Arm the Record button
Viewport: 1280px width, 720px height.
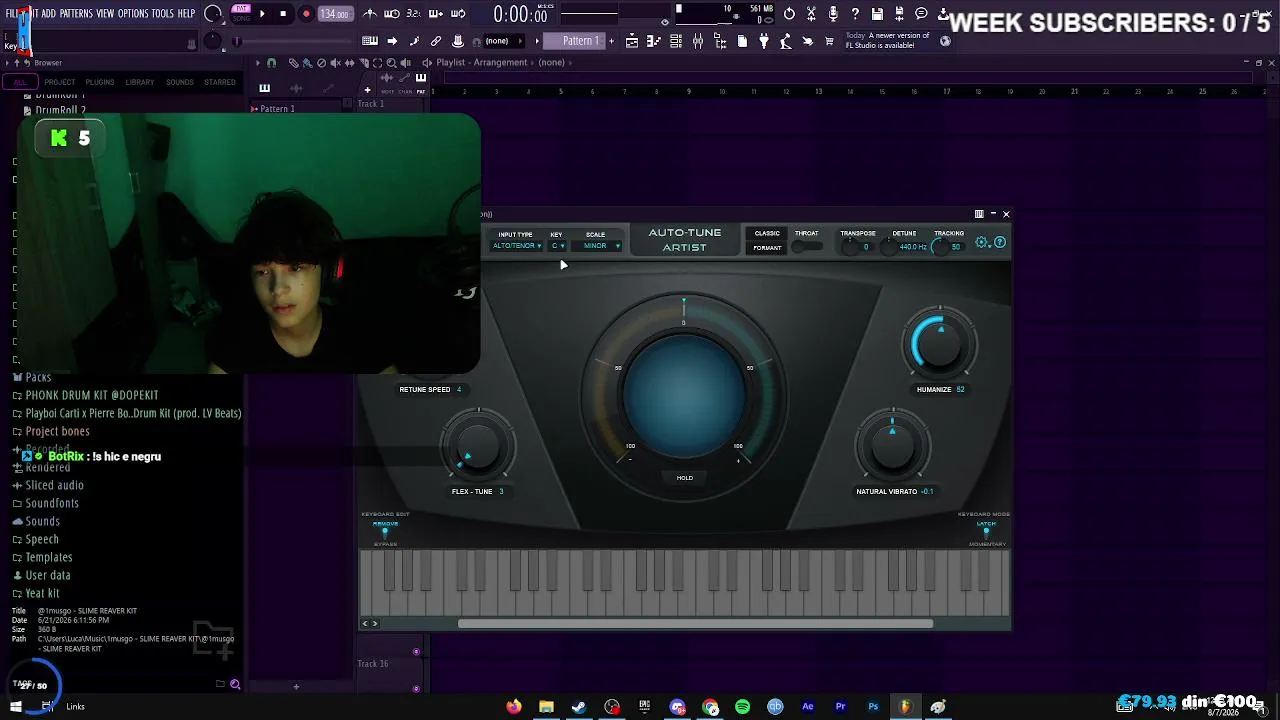click(306, 14)
